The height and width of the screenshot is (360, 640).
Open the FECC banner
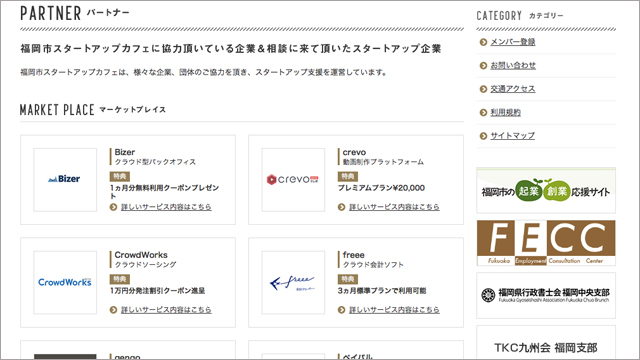click(x=546, y=243)
